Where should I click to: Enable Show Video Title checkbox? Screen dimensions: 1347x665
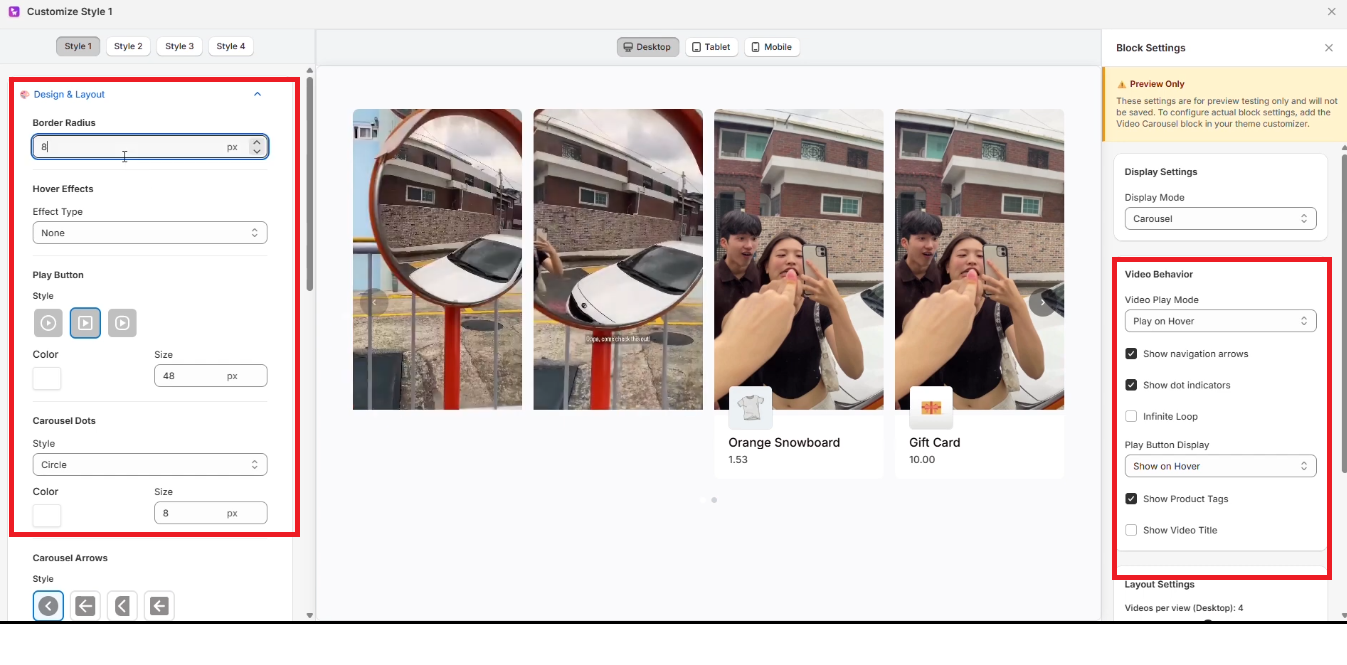coord(1131,530)
